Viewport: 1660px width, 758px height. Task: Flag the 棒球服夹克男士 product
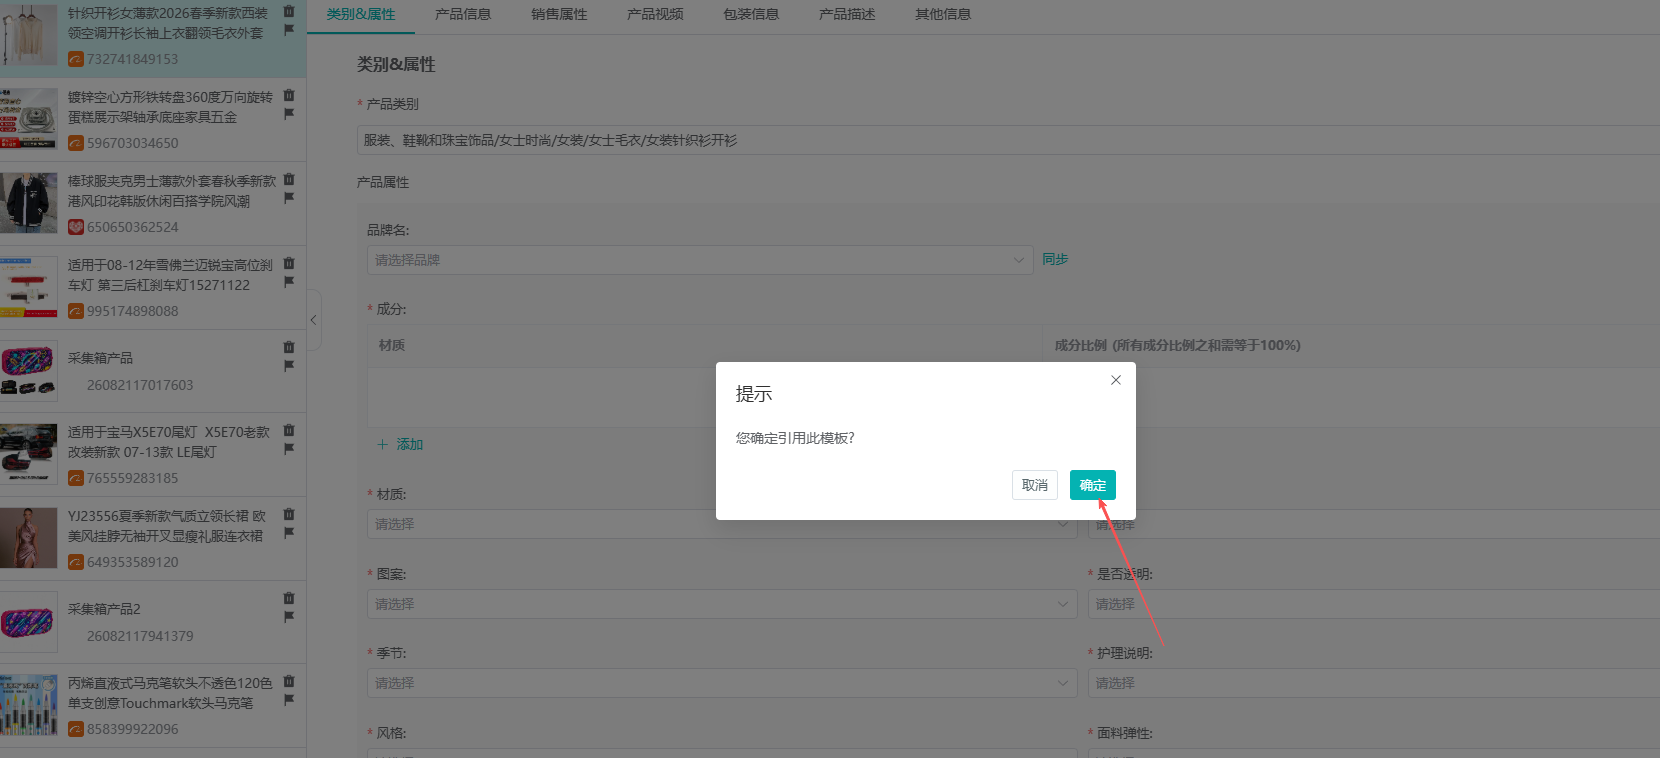coord(289,198)
